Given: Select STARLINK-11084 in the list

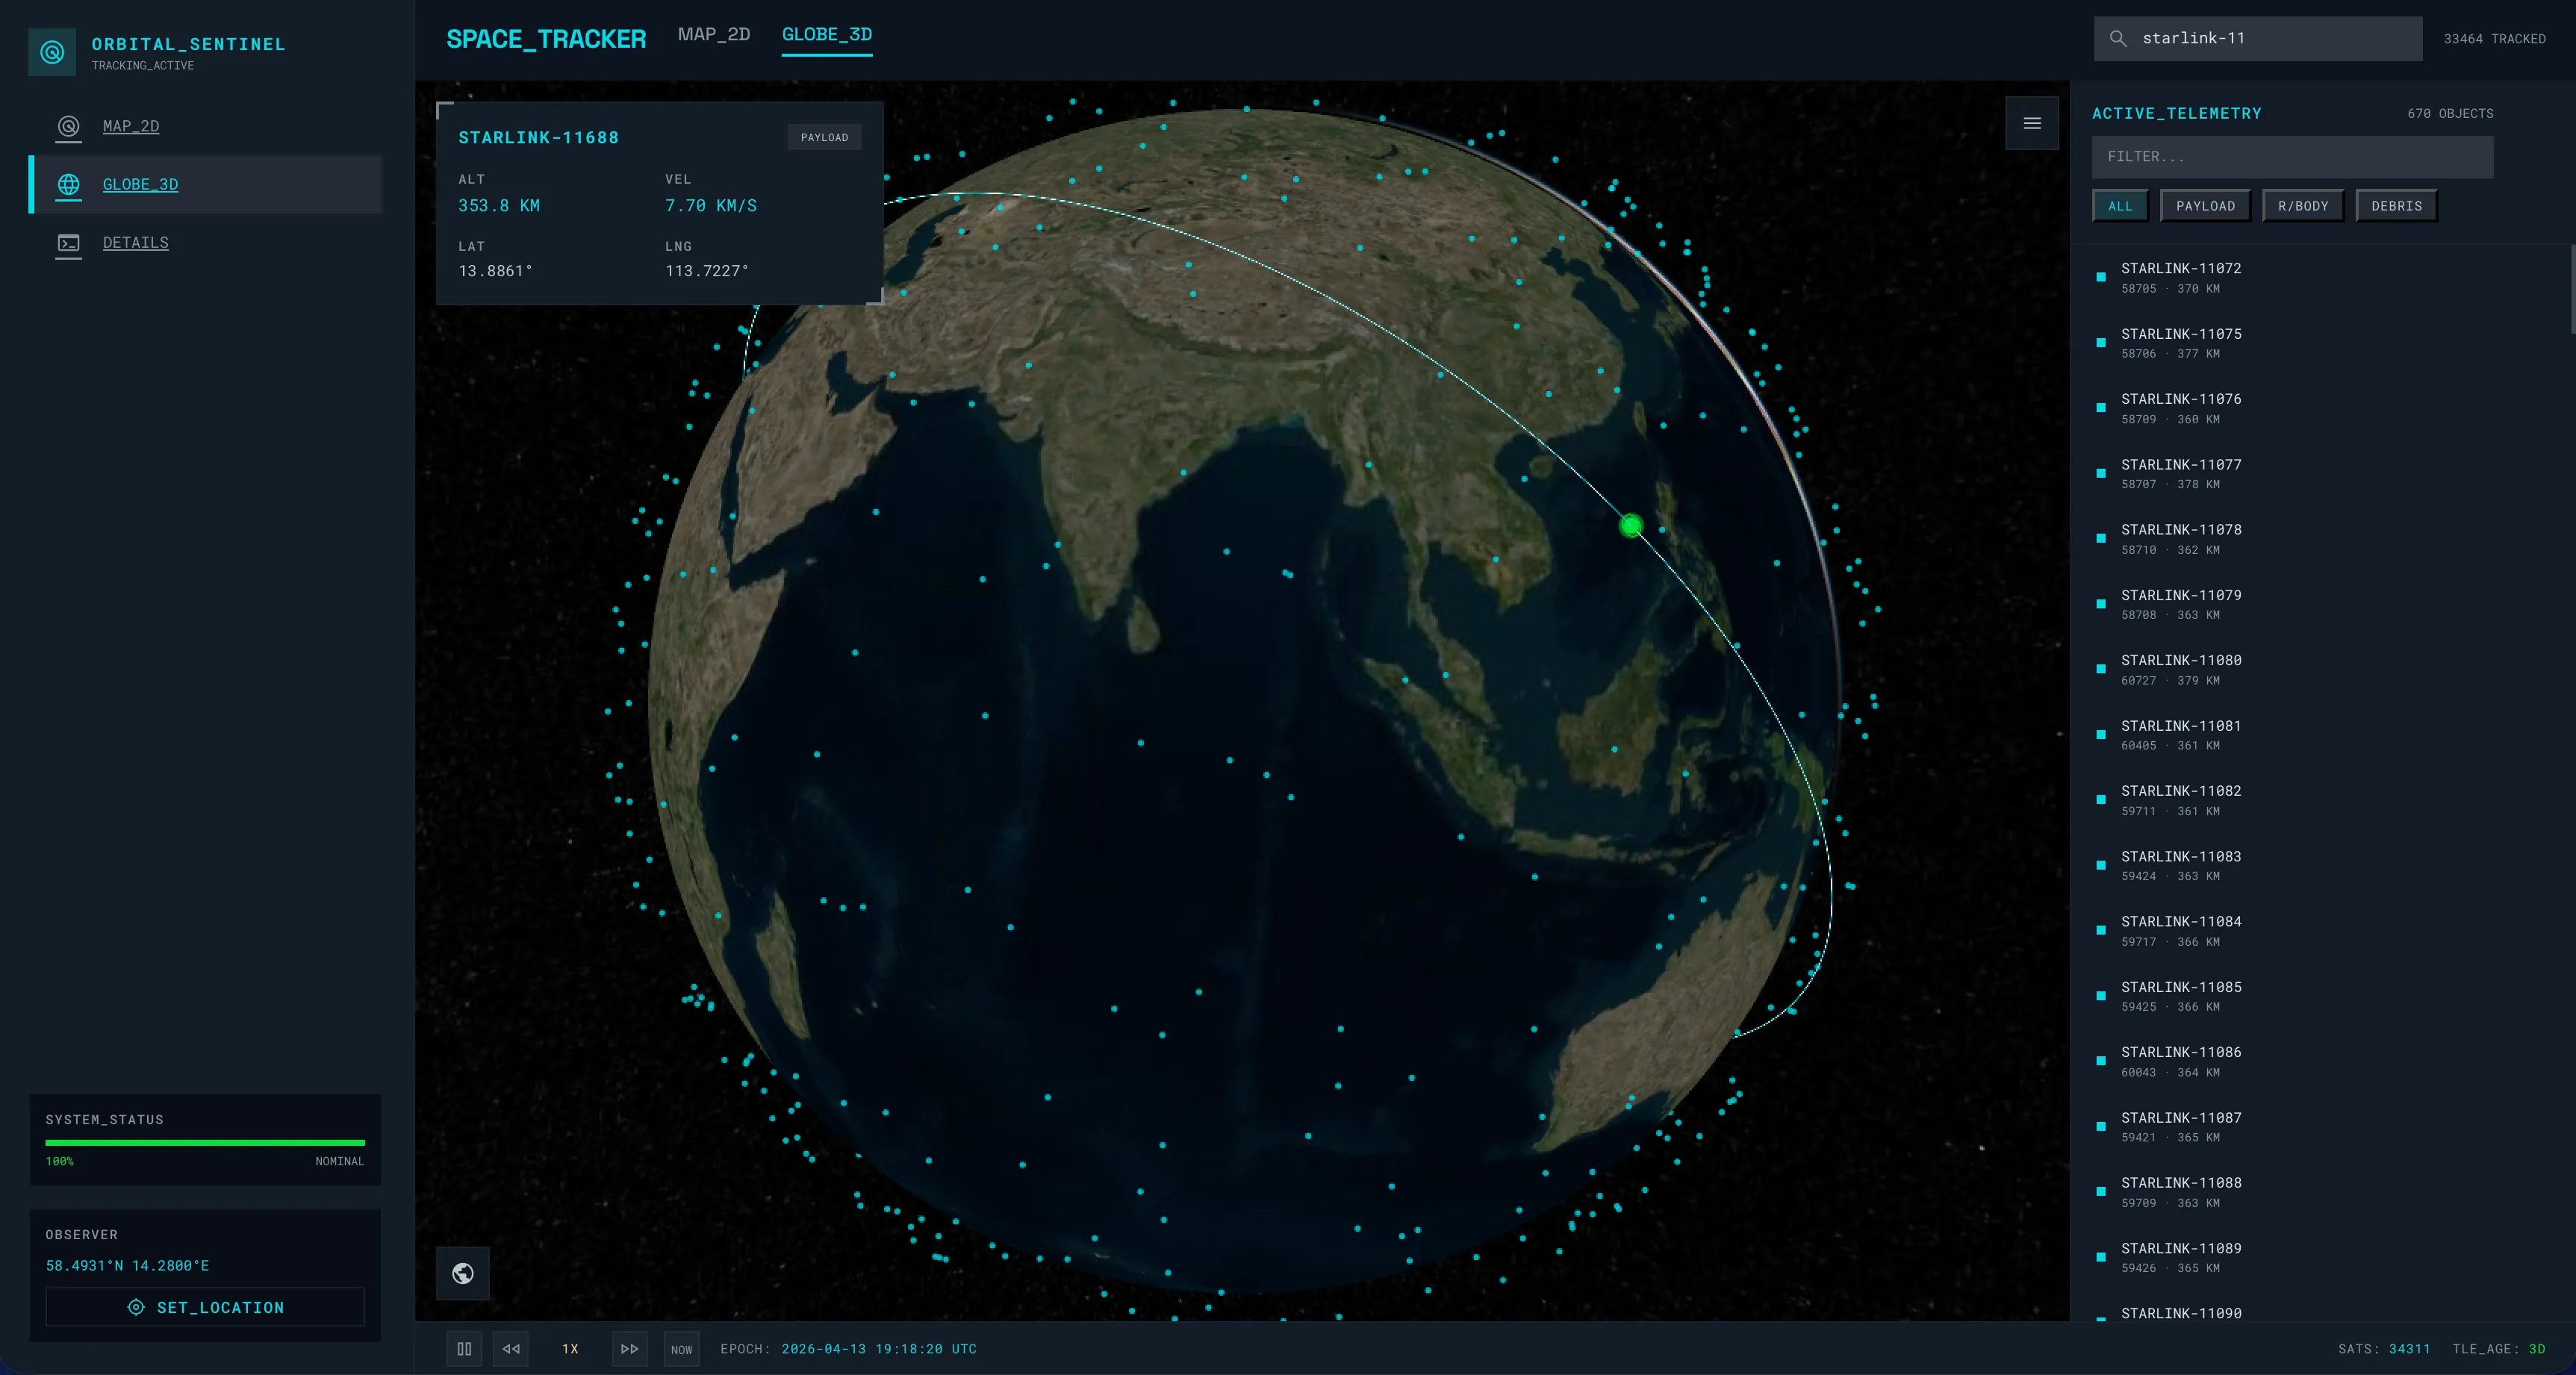Looking at the screenshot, I should 2320,931.
